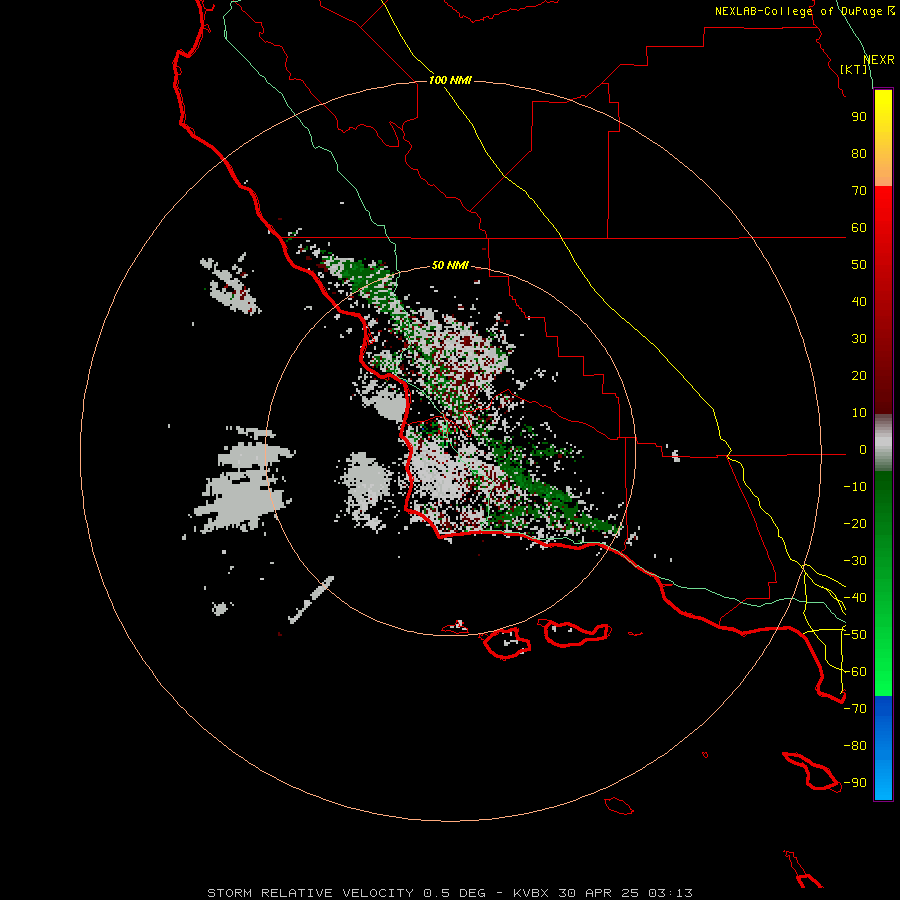Click the KVBX station identifier
Viewport: 900px width, 900px height.
[x=531, y=893]
